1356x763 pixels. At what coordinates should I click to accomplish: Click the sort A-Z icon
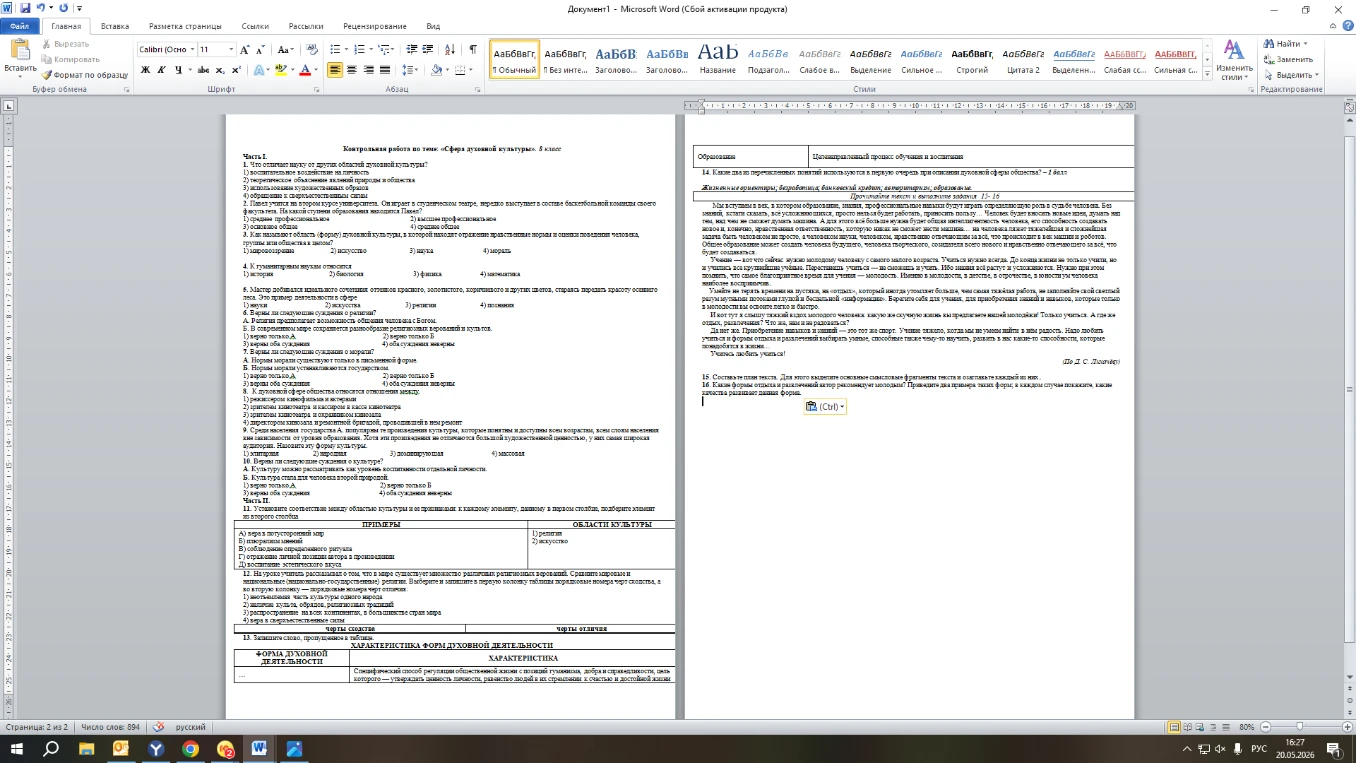(452, 49)
